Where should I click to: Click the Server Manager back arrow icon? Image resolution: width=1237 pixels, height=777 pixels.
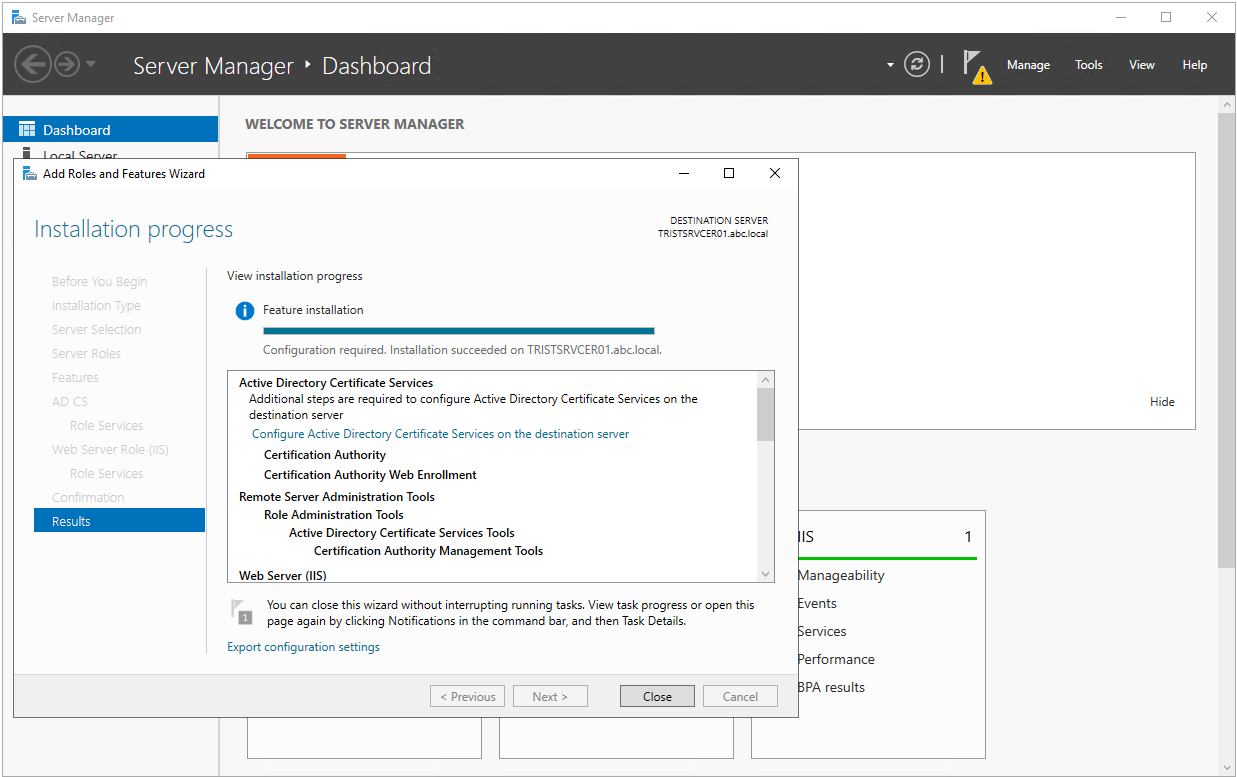[x=32, y=65]
